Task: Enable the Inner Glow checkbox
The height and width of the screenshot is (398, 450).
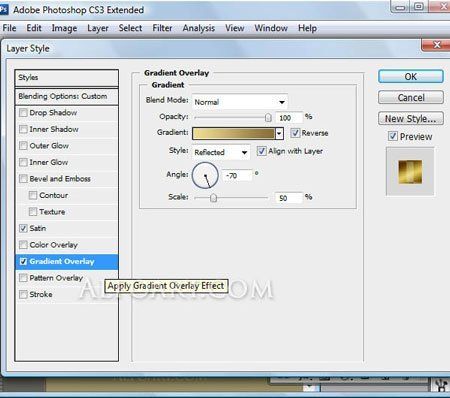Action: click(x=23, y=162)
